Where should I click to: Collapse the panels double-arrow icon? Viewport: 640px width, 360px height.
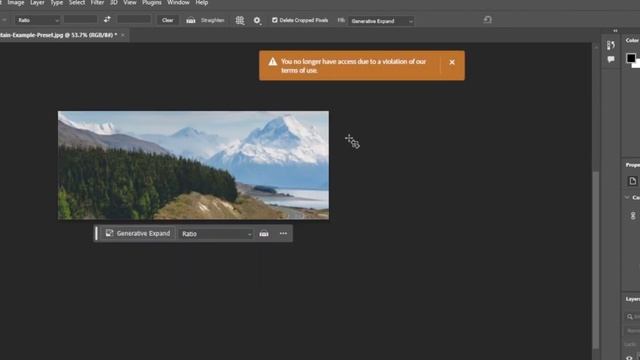pos(616,31)
